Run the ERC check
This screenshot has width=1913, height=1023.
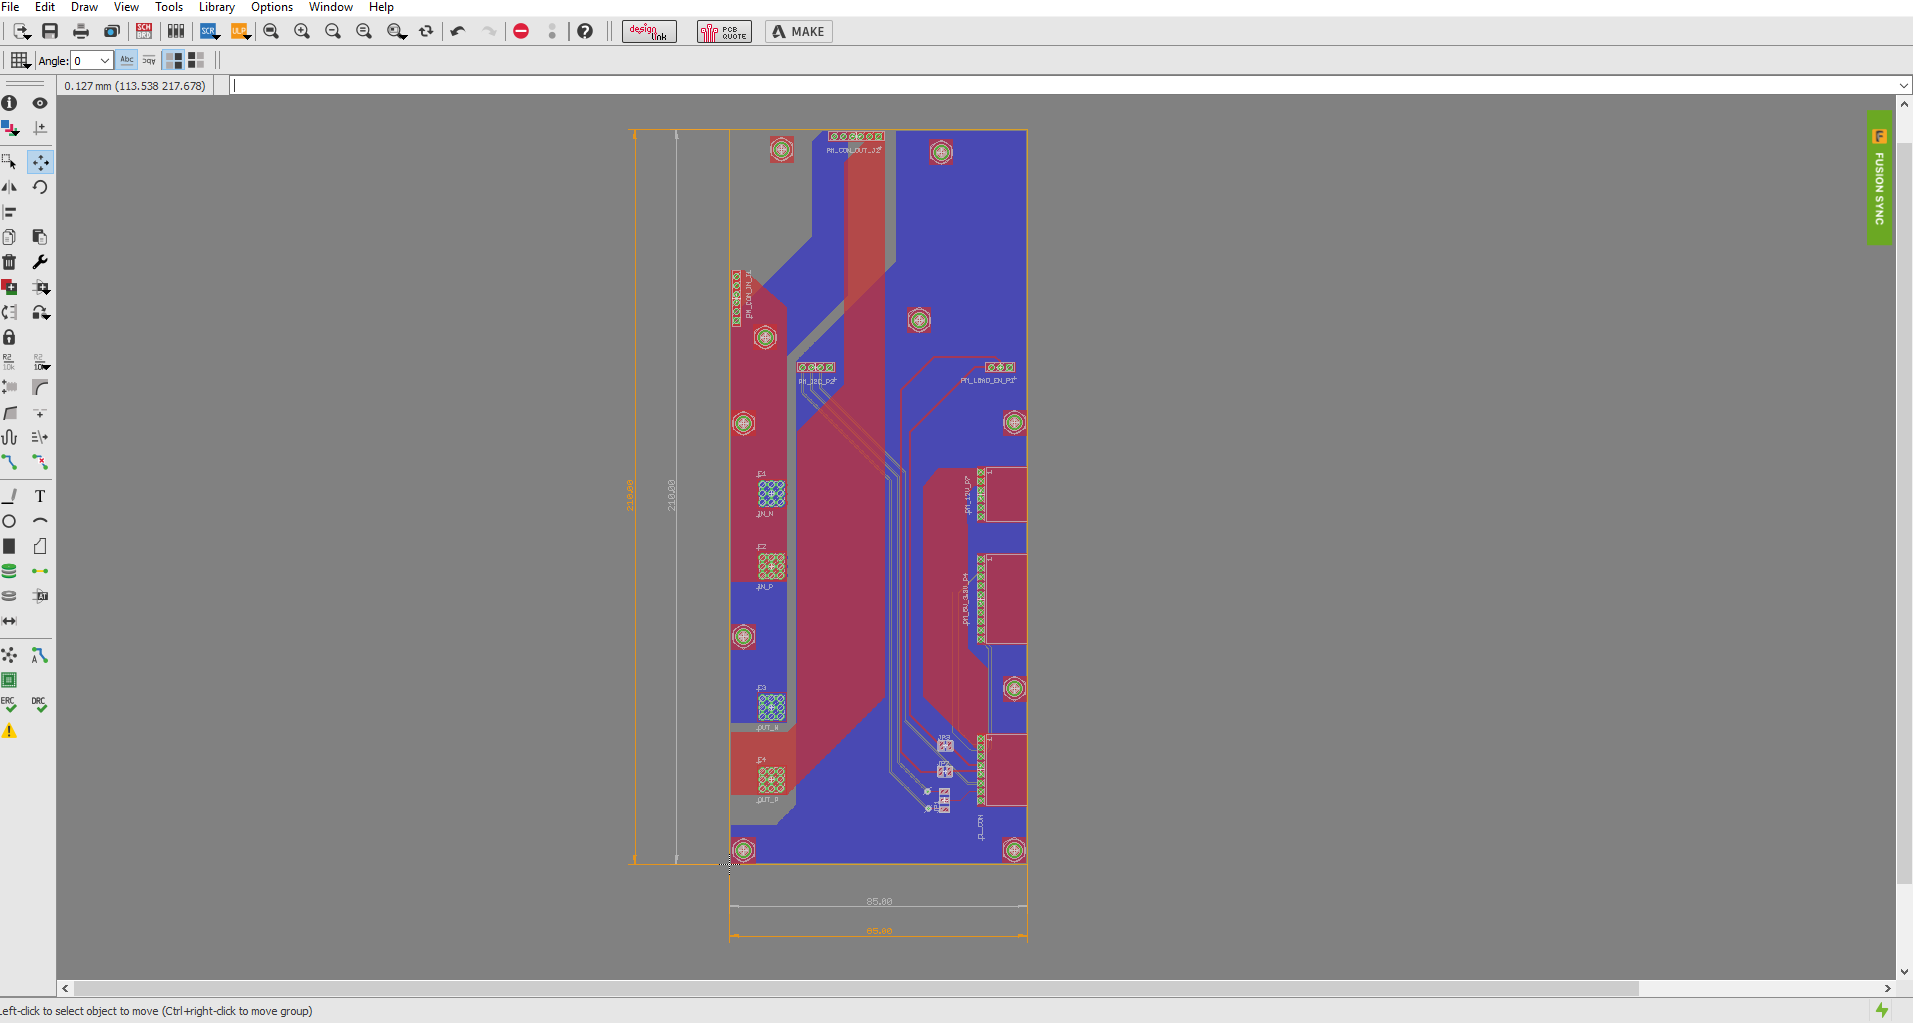(9, 706)
